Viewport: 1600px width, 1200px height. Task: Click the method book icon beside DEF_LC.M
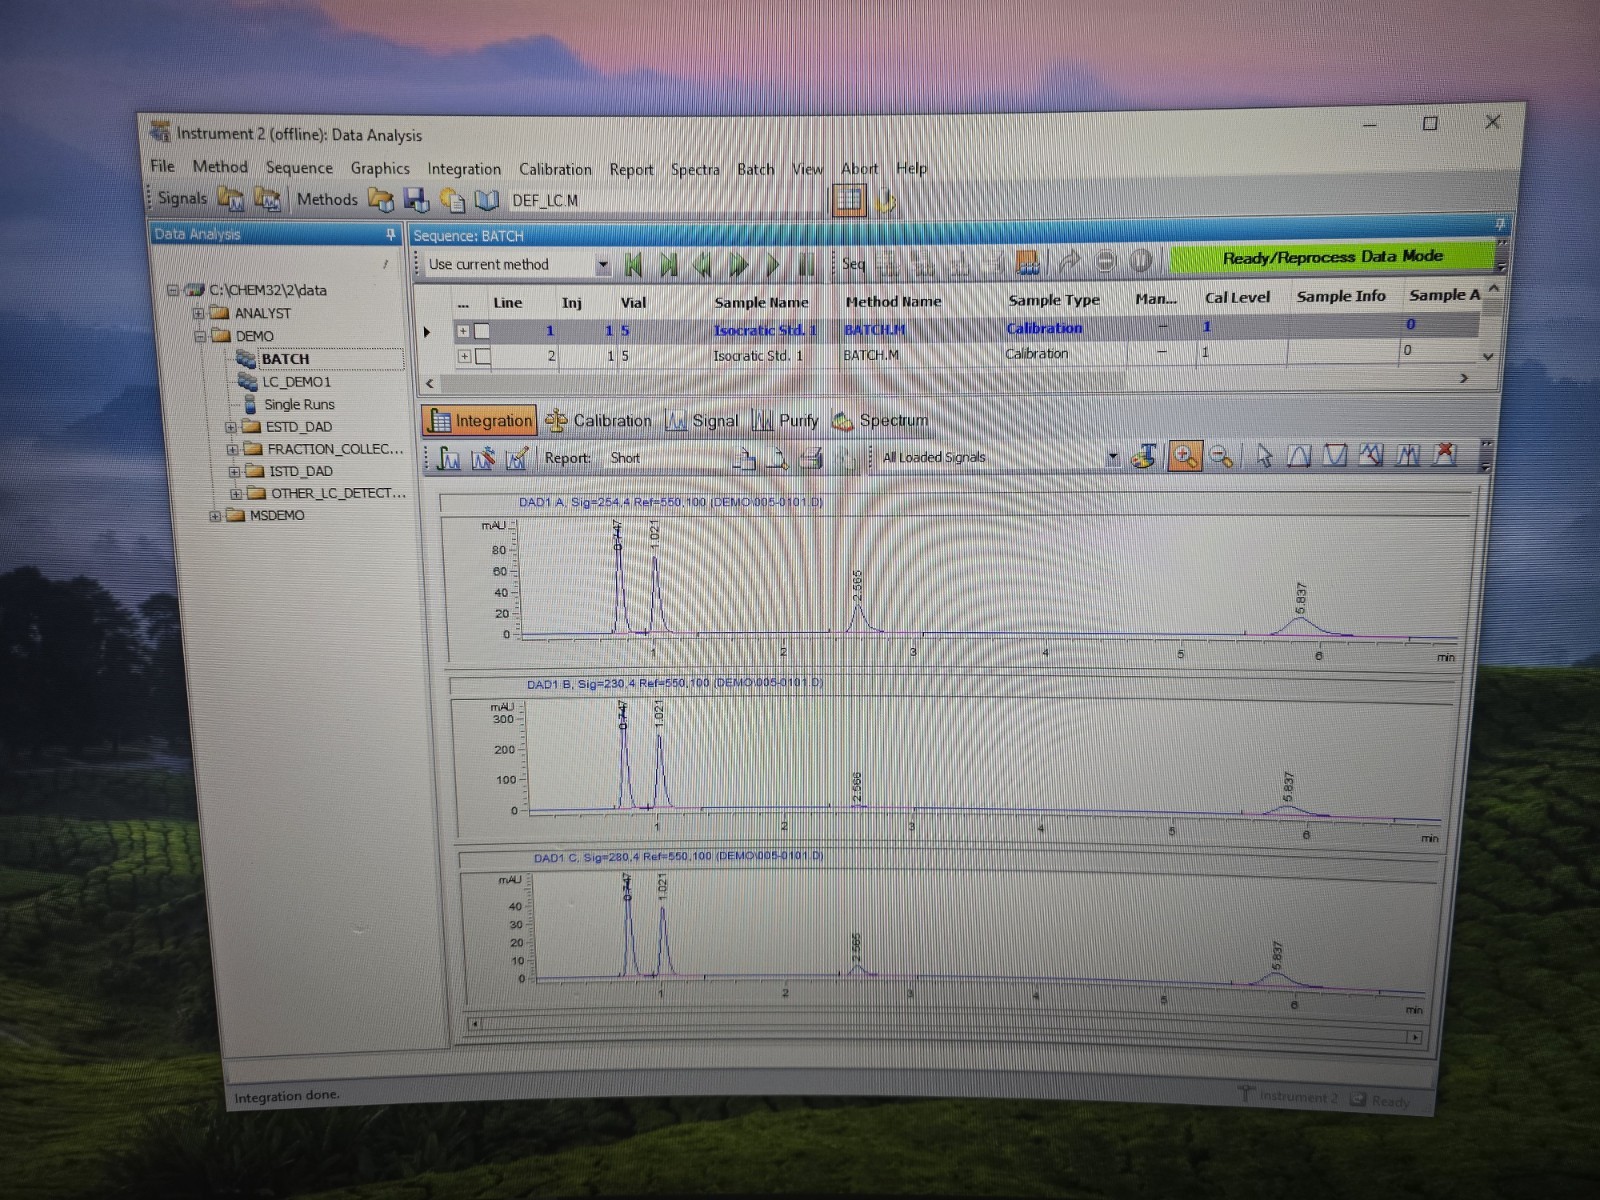487,201
